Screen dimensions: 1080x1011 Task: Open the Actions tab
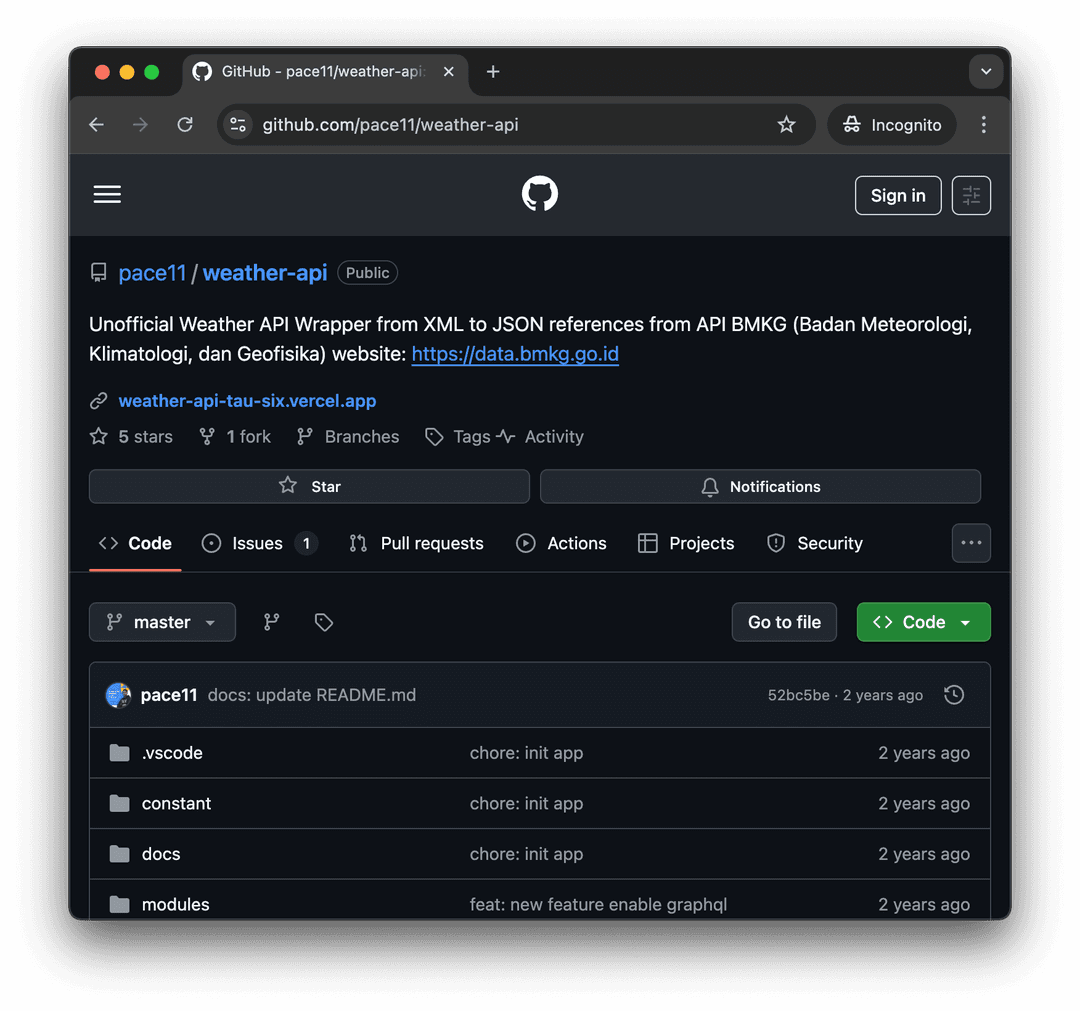[561, 543]
